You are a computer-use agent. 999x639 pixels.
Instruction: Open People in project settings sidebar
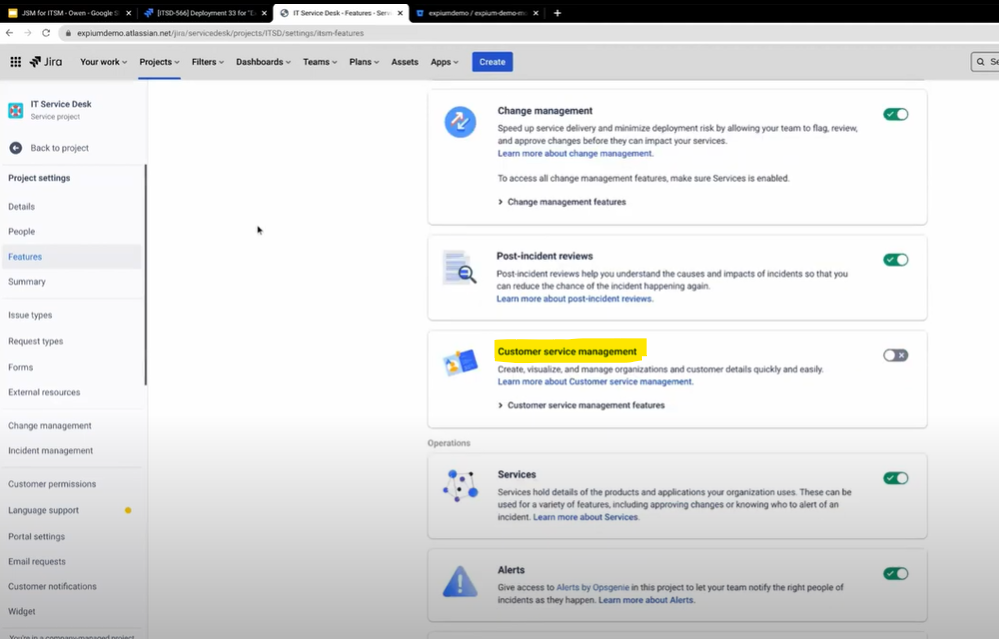pyautogui.click(x=22, y=231)
